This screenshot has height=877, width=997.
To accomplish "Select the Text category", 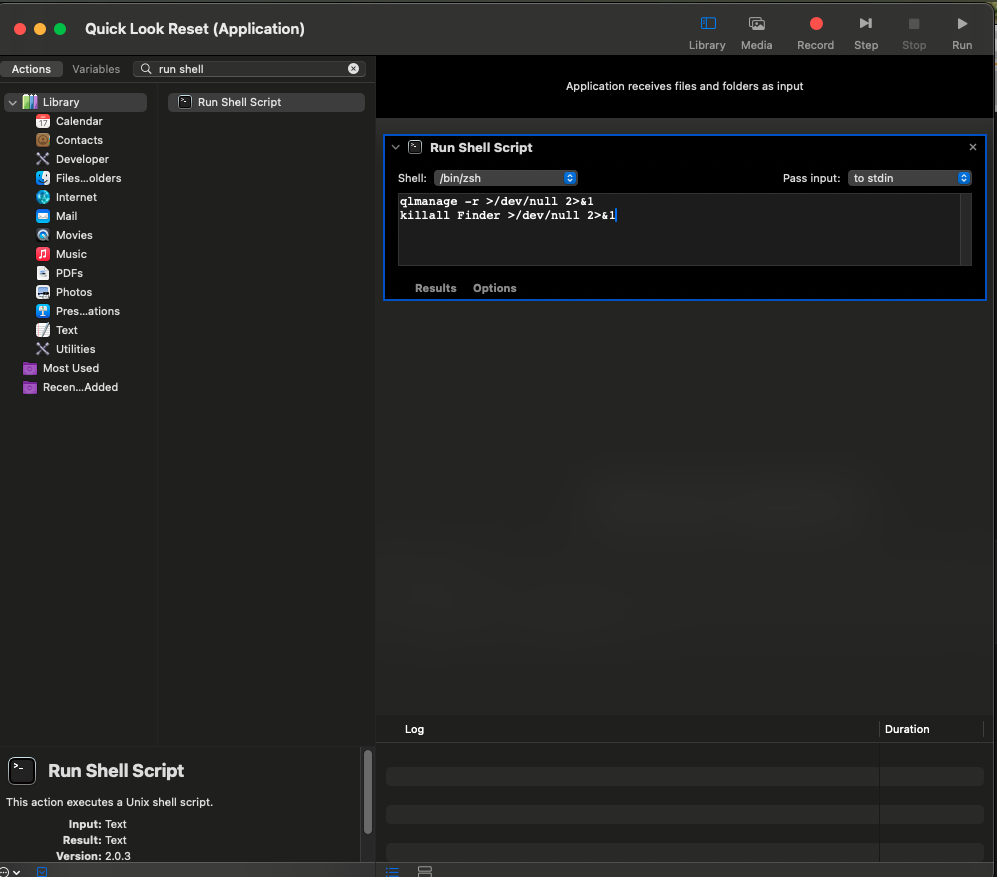I will pos(66,330).
